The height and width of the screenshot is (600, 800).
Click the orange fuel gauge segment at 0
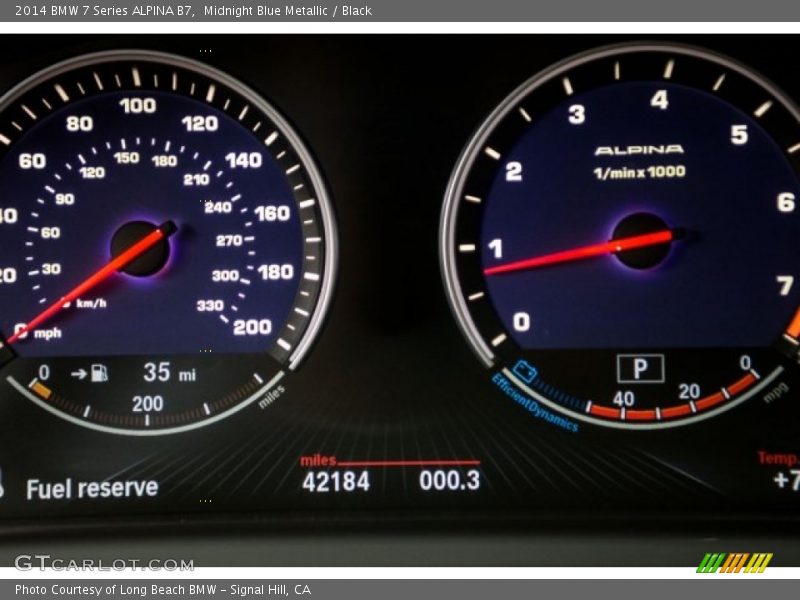pos(41,391)
